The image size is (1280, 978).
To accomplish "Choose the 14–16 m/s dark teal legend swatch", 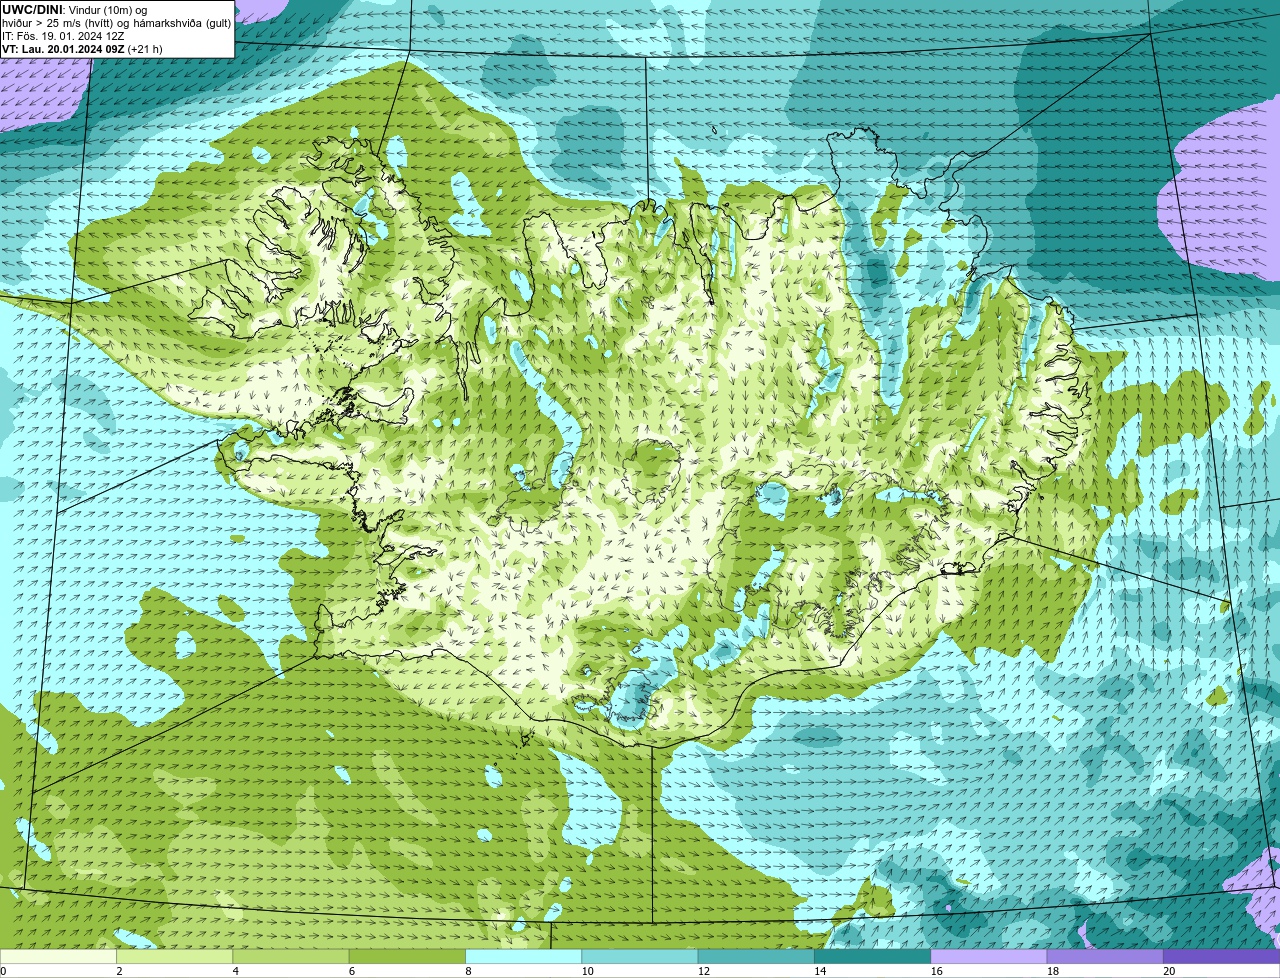I will click(x=872, y=956).
